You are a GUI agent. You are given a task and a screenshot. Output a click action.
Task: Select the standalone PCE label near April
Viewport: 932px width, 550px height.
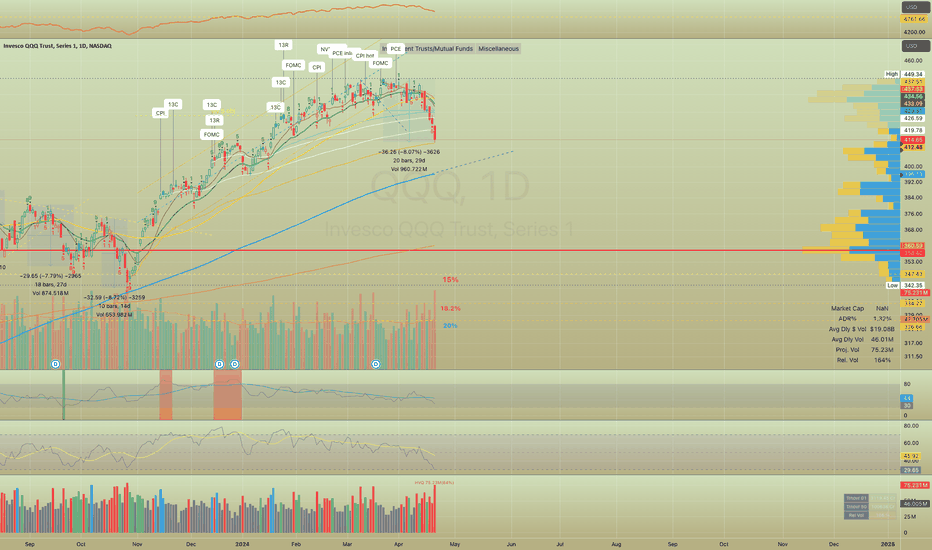pos(395,49)
